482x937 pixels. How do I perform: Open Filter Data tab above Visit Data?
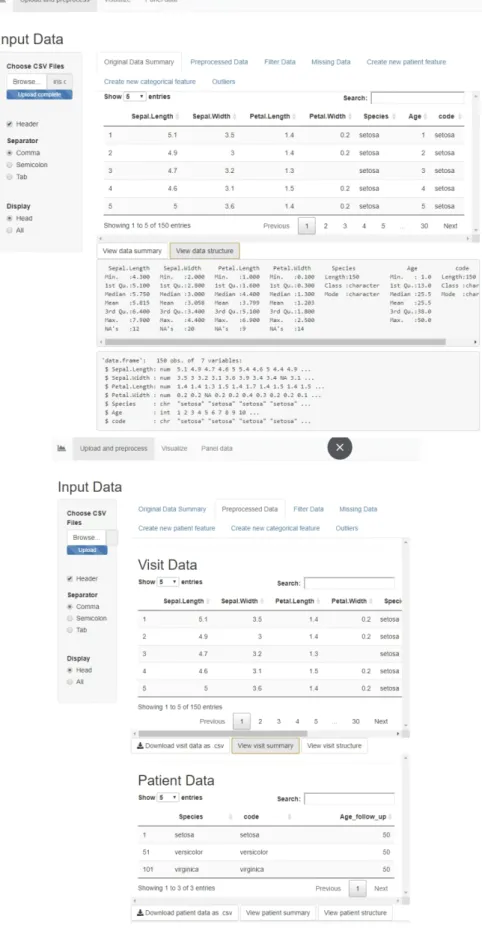[308, 509]
